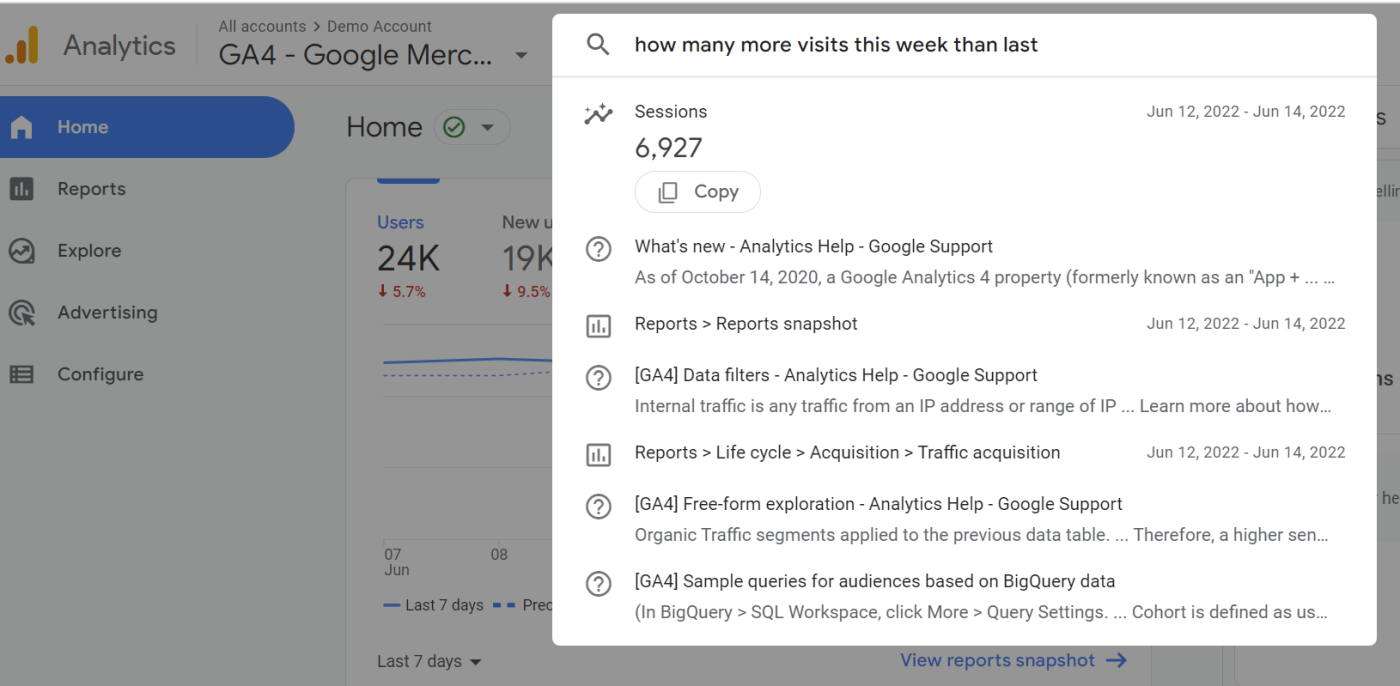The width and height of the screenshot is (1400, 686).
Task: Click the Demo Account breadcrumb
Action: click(380, 27)
